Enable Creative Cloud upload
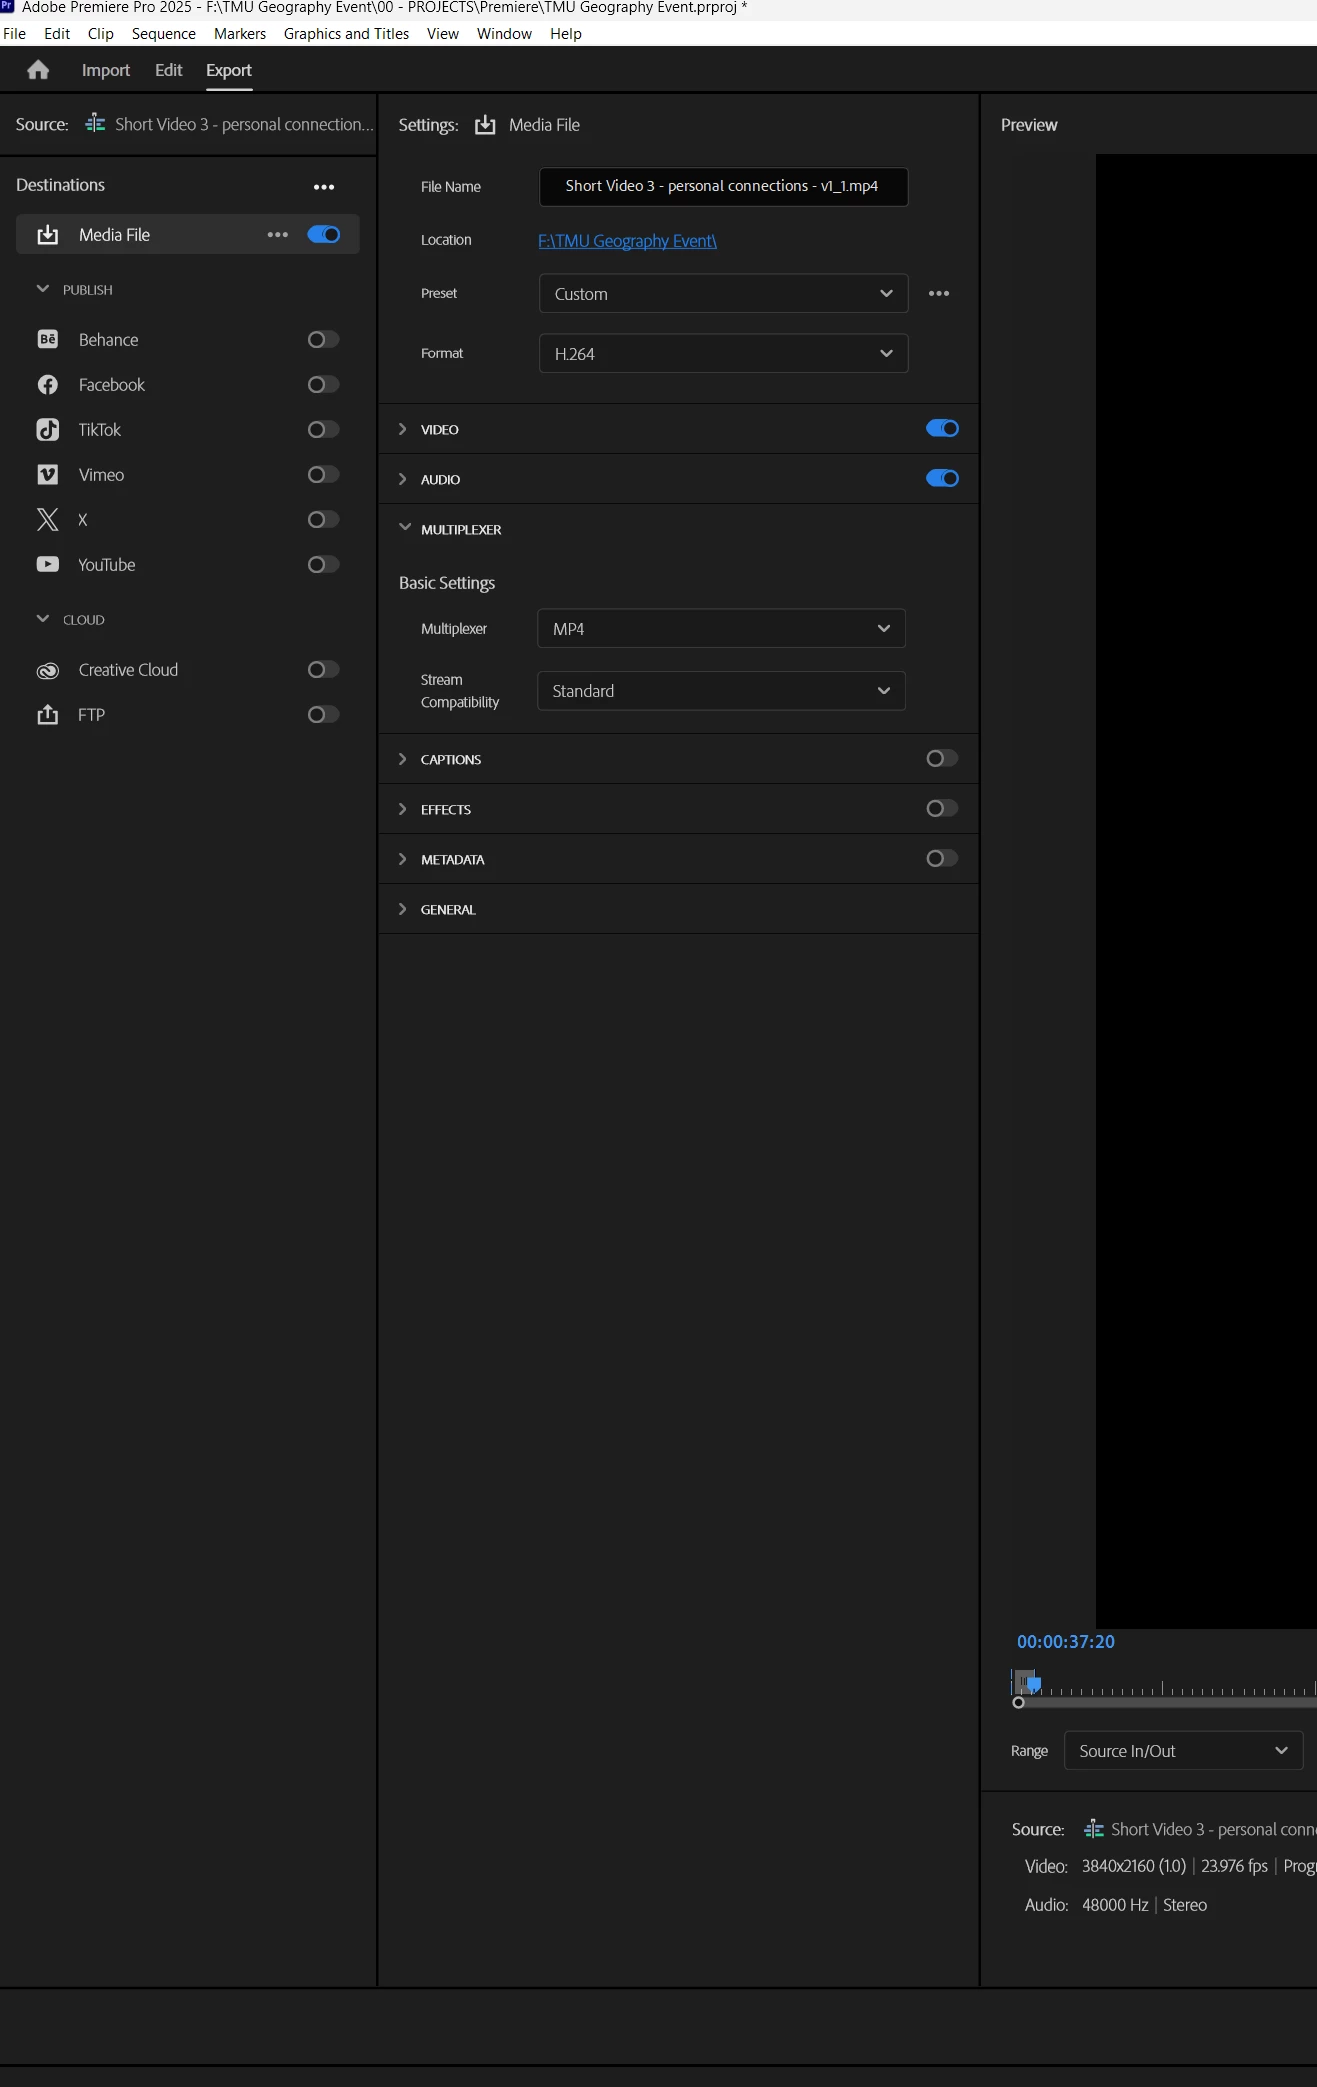 323,669
